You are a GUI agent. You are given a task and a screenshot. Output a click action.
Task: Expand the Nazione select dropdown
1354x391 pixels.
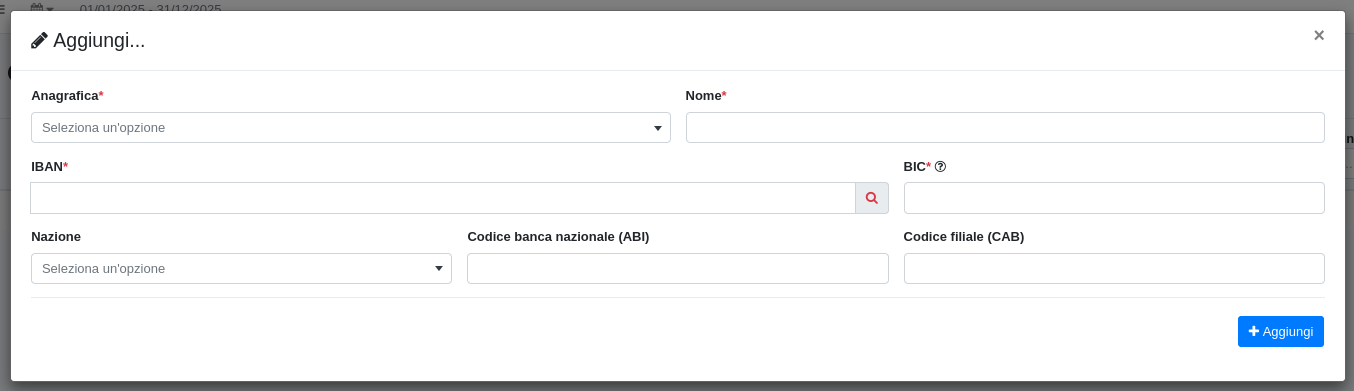[241, 268]
